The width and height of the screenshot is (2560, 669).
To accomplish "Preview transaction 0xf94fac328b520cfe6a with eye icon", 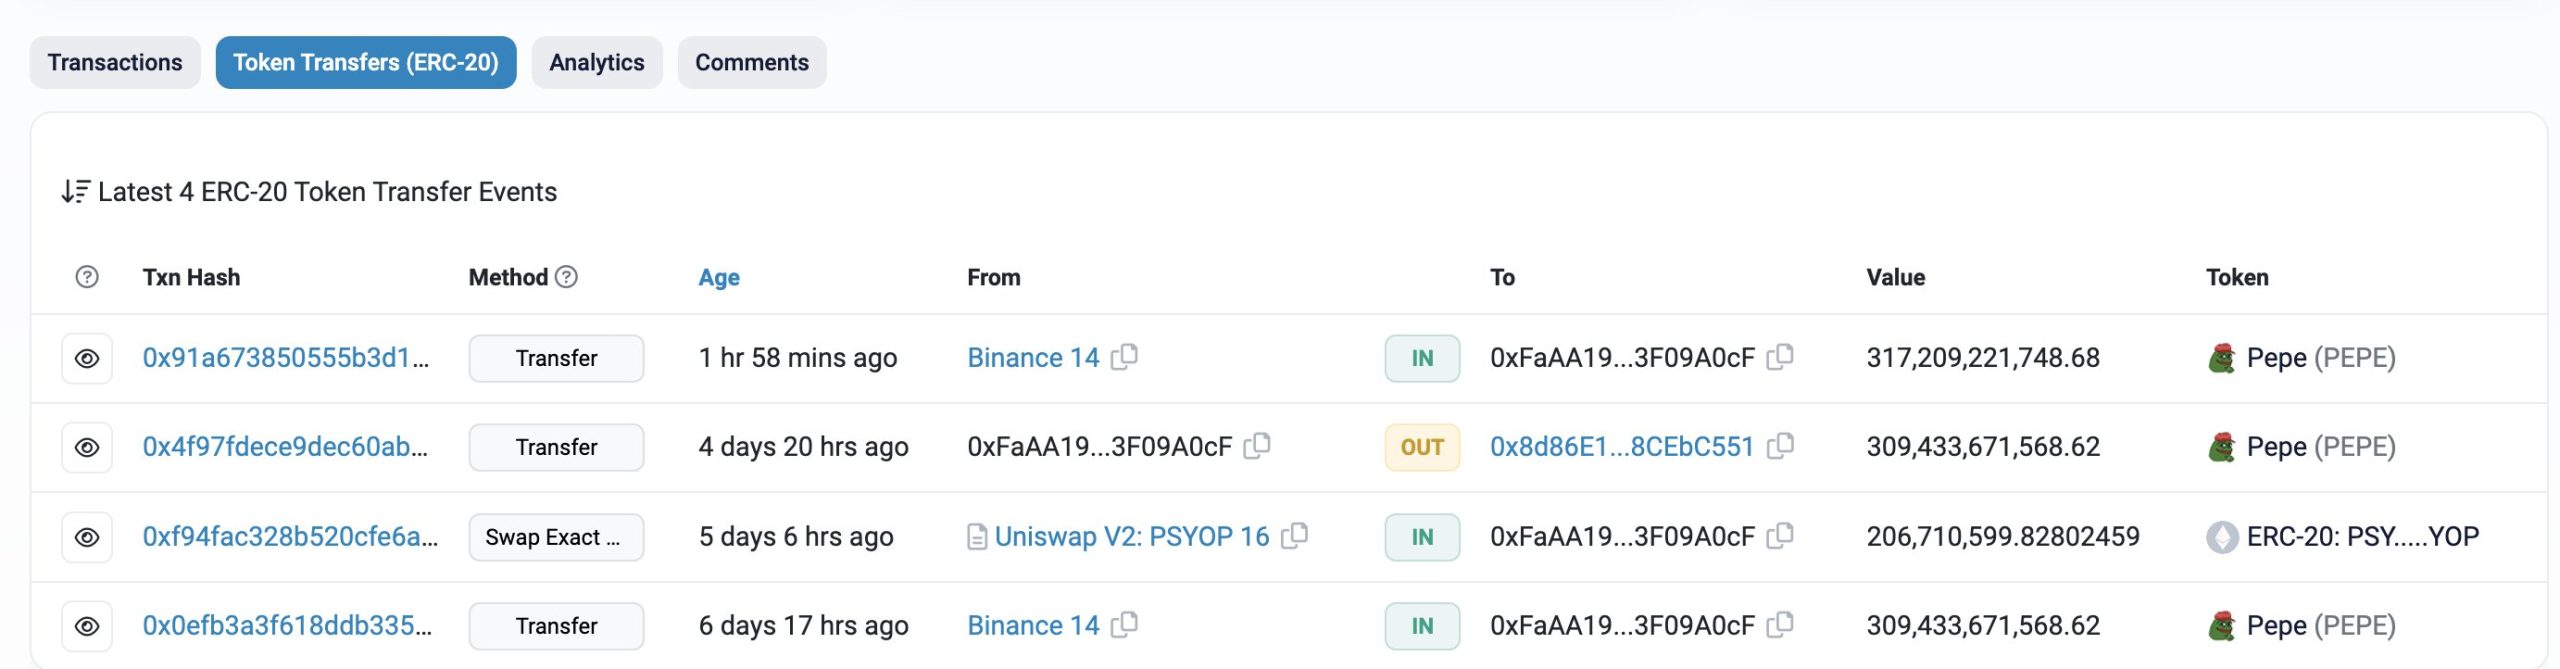I will pyautogui.click(x=87, y=537).
